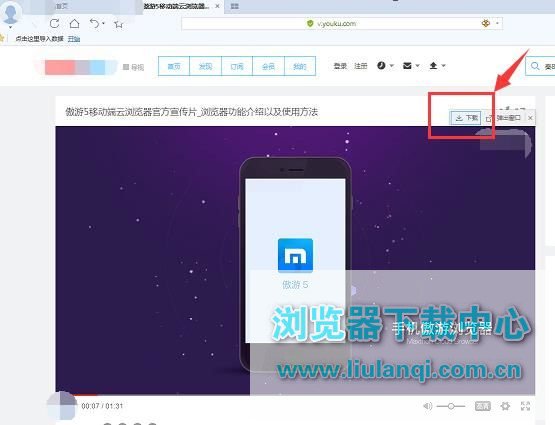Open the new tab page grid tab
Image resolution: width=555 pixels, height=425 pixels.
pos(234,6)
